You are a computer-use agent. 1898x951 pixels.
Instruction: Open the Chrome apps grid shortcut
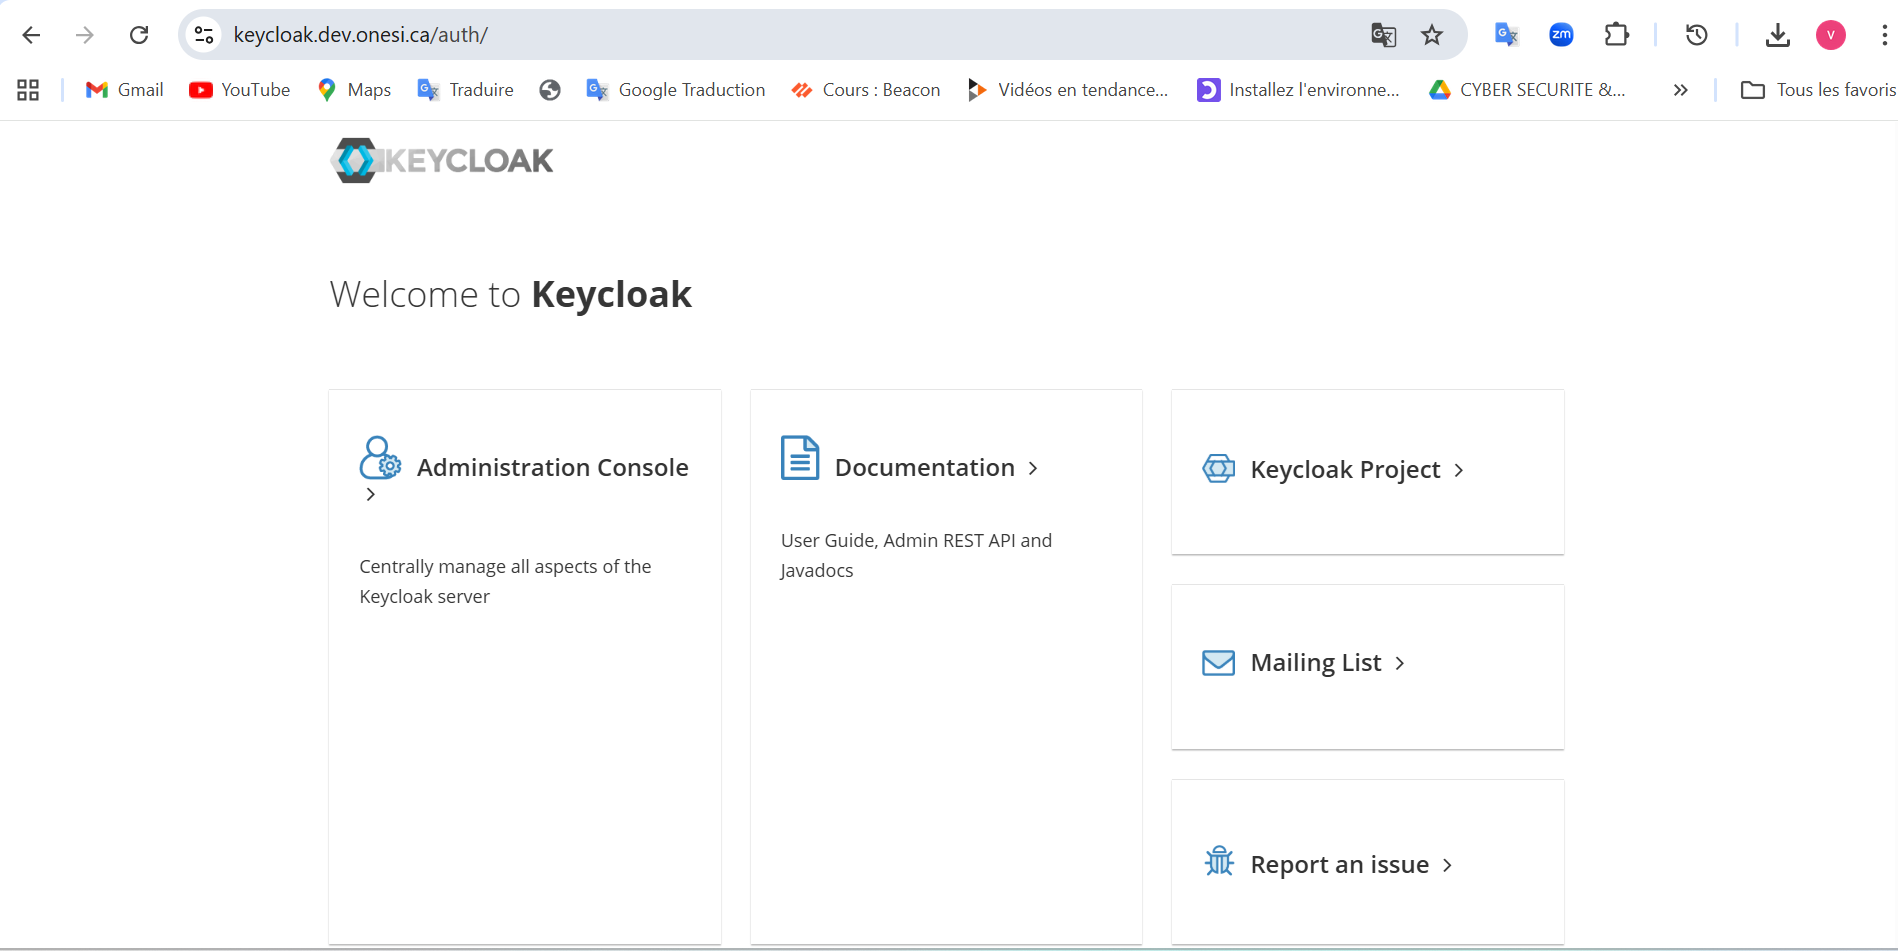tap(28, 90)
